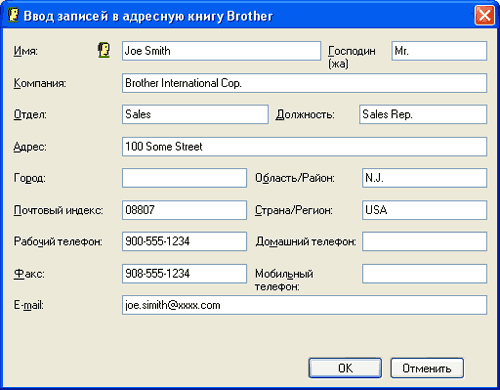Screen dimensions: 500x390
Task: Select the Господин(жа) title field with Mr.
Action: [x=439, y=51]
